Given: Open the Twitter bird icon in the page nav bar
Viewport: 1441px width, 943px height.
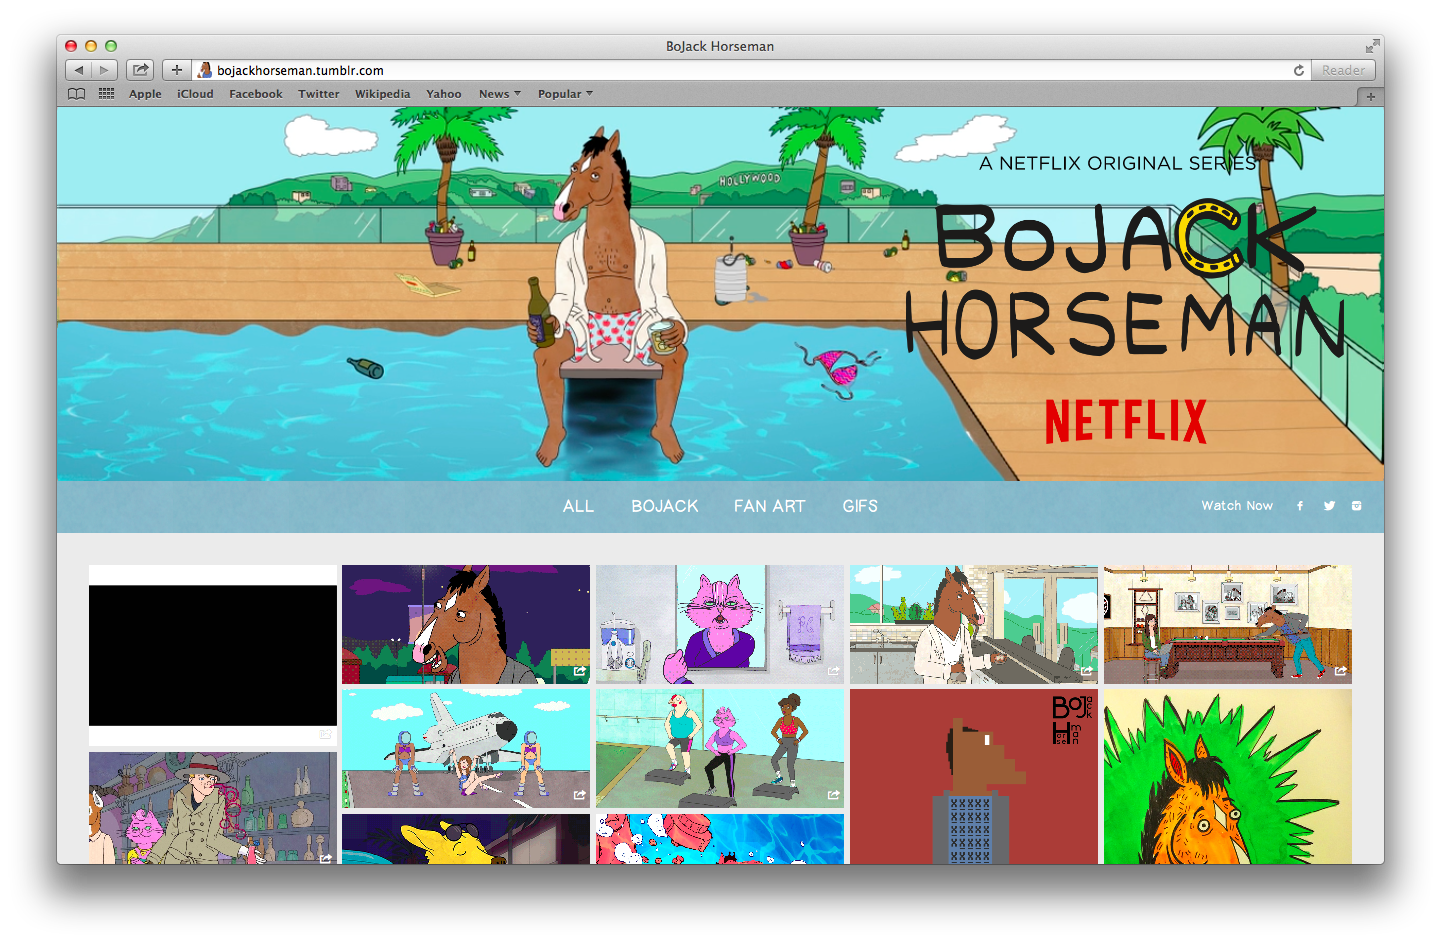Looking at the screenshot, I should [1329, 506].
